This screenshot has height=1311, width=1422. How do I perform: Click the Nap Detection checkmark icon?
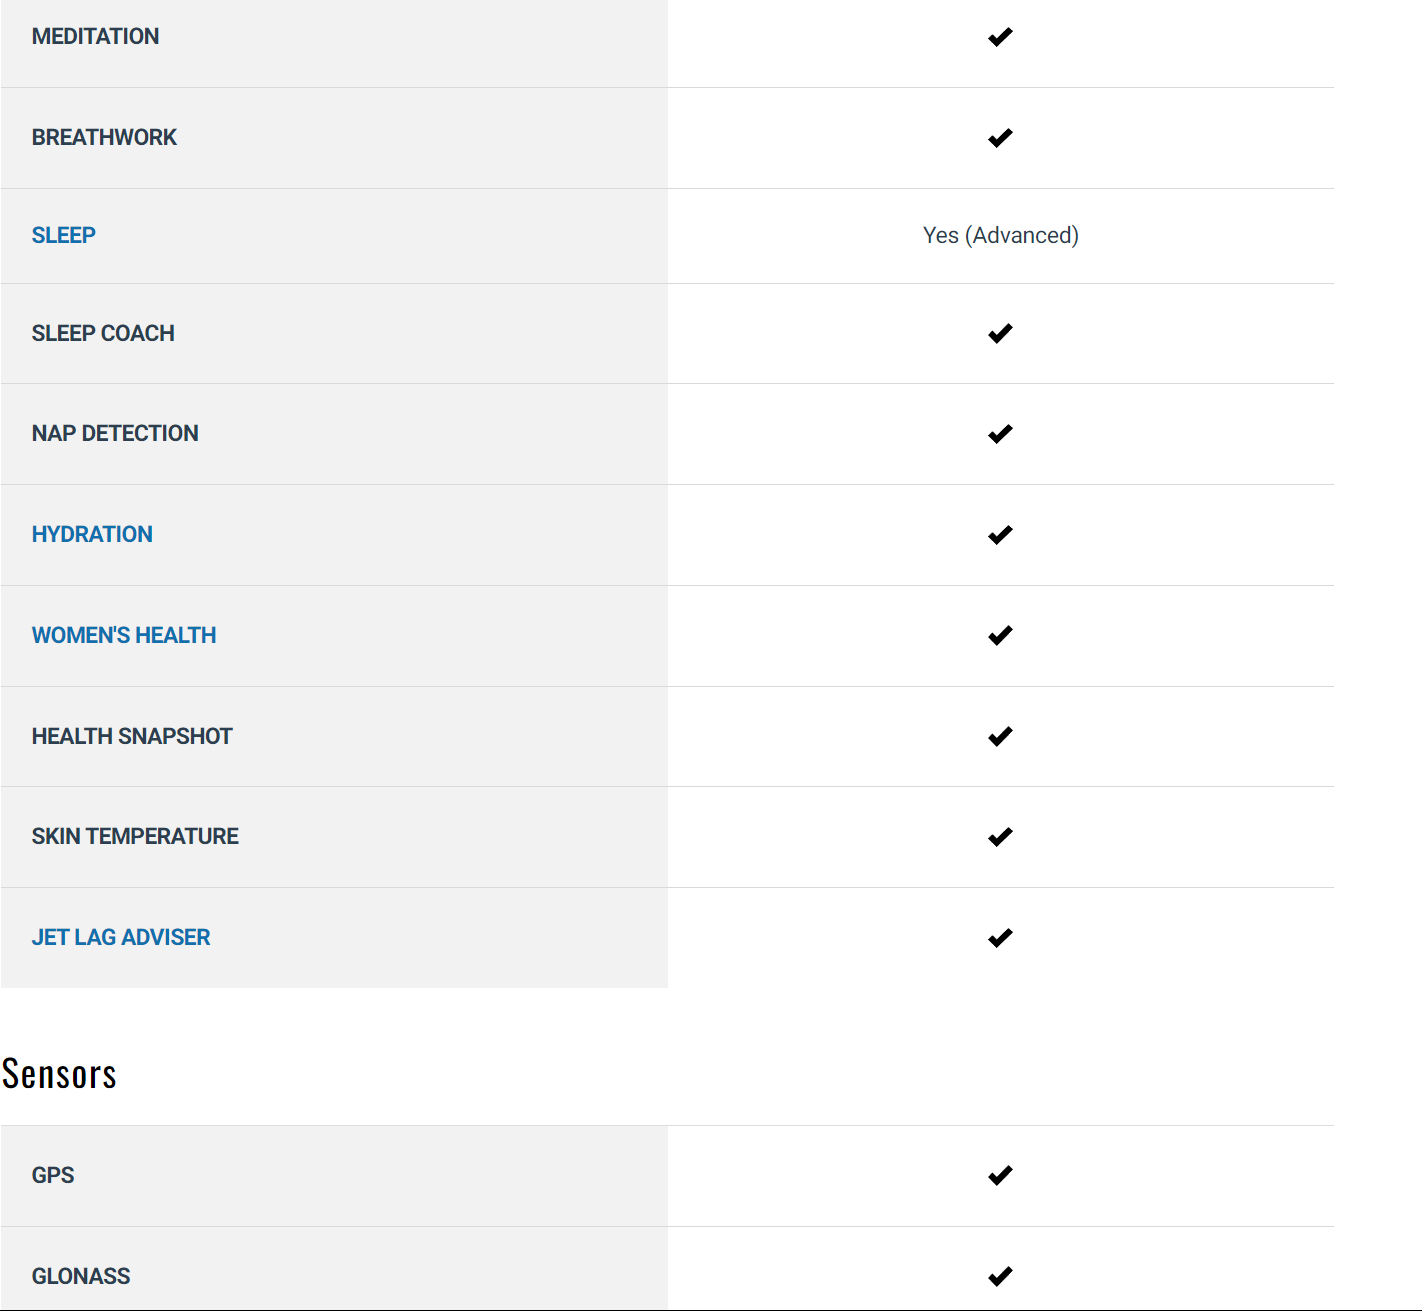pos(1000,434)
